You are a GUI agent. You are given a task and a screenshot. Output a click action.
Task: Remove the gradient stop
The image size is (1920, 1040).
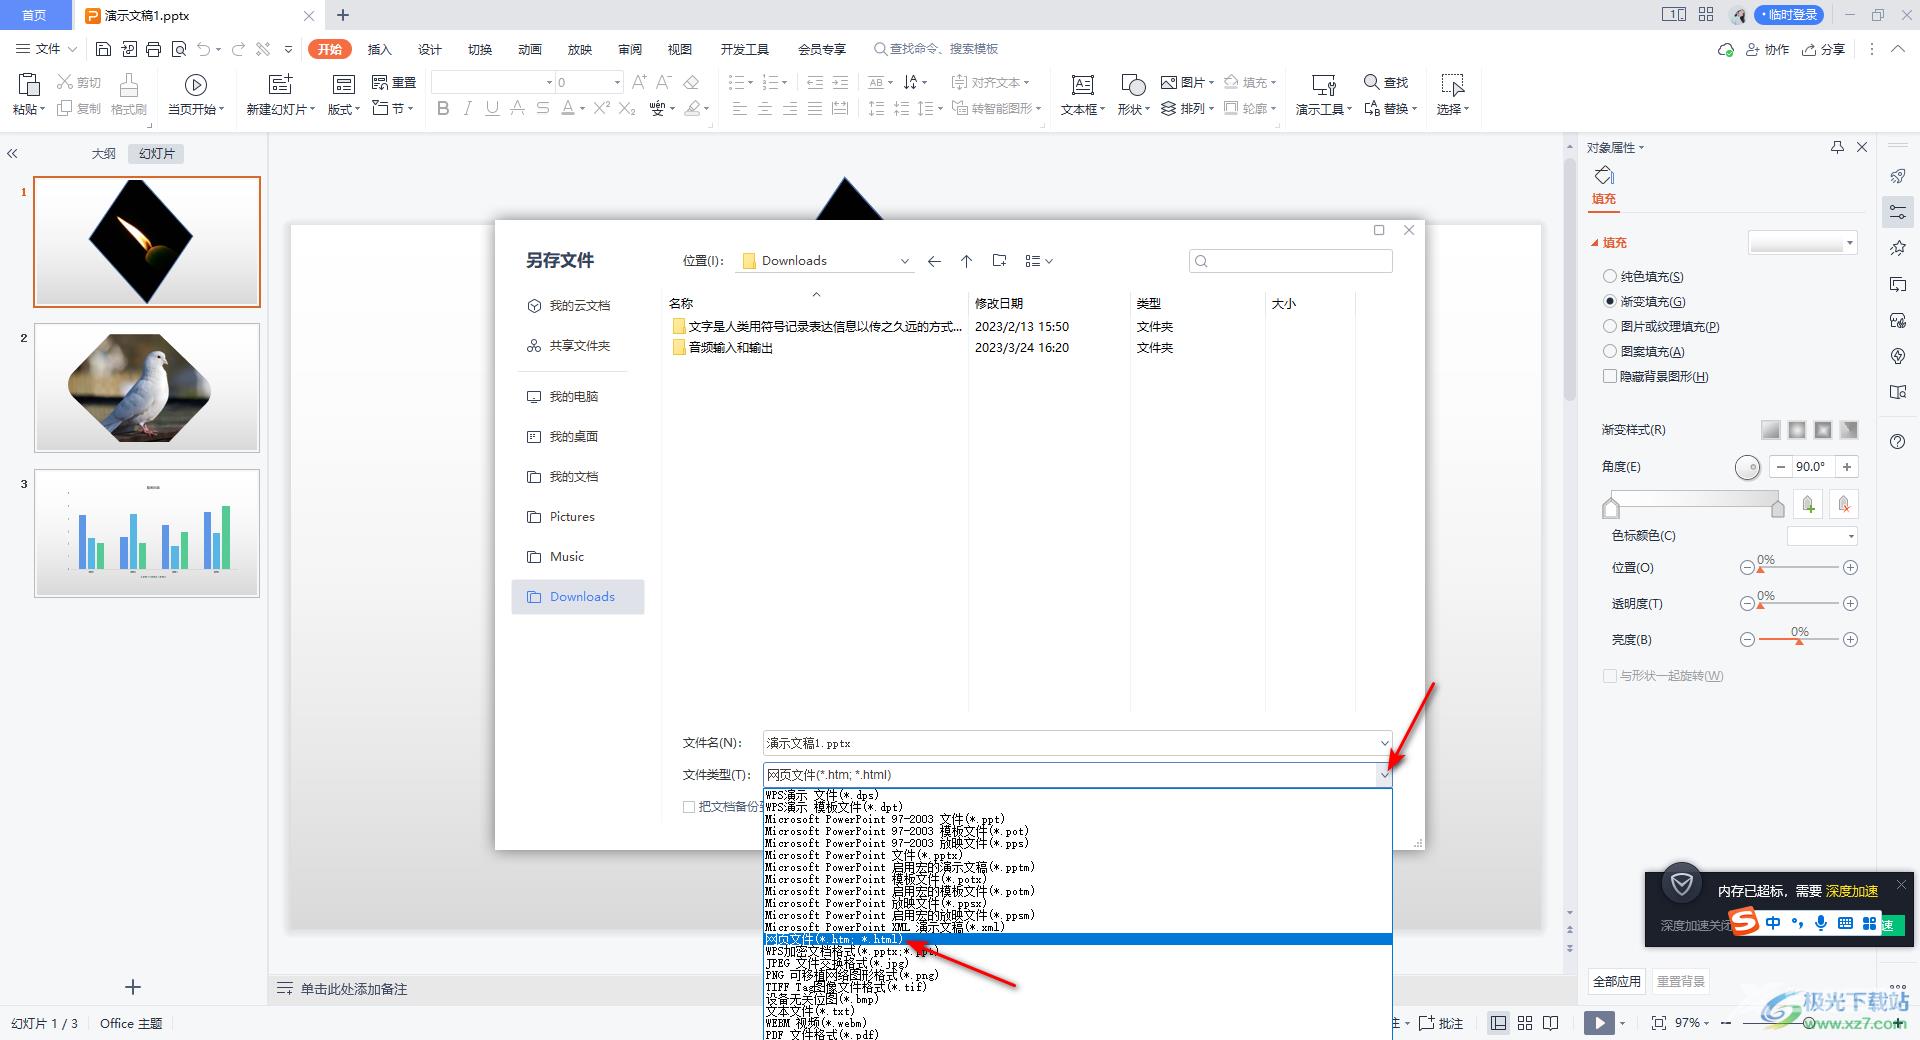click(x=1844, y=505)
